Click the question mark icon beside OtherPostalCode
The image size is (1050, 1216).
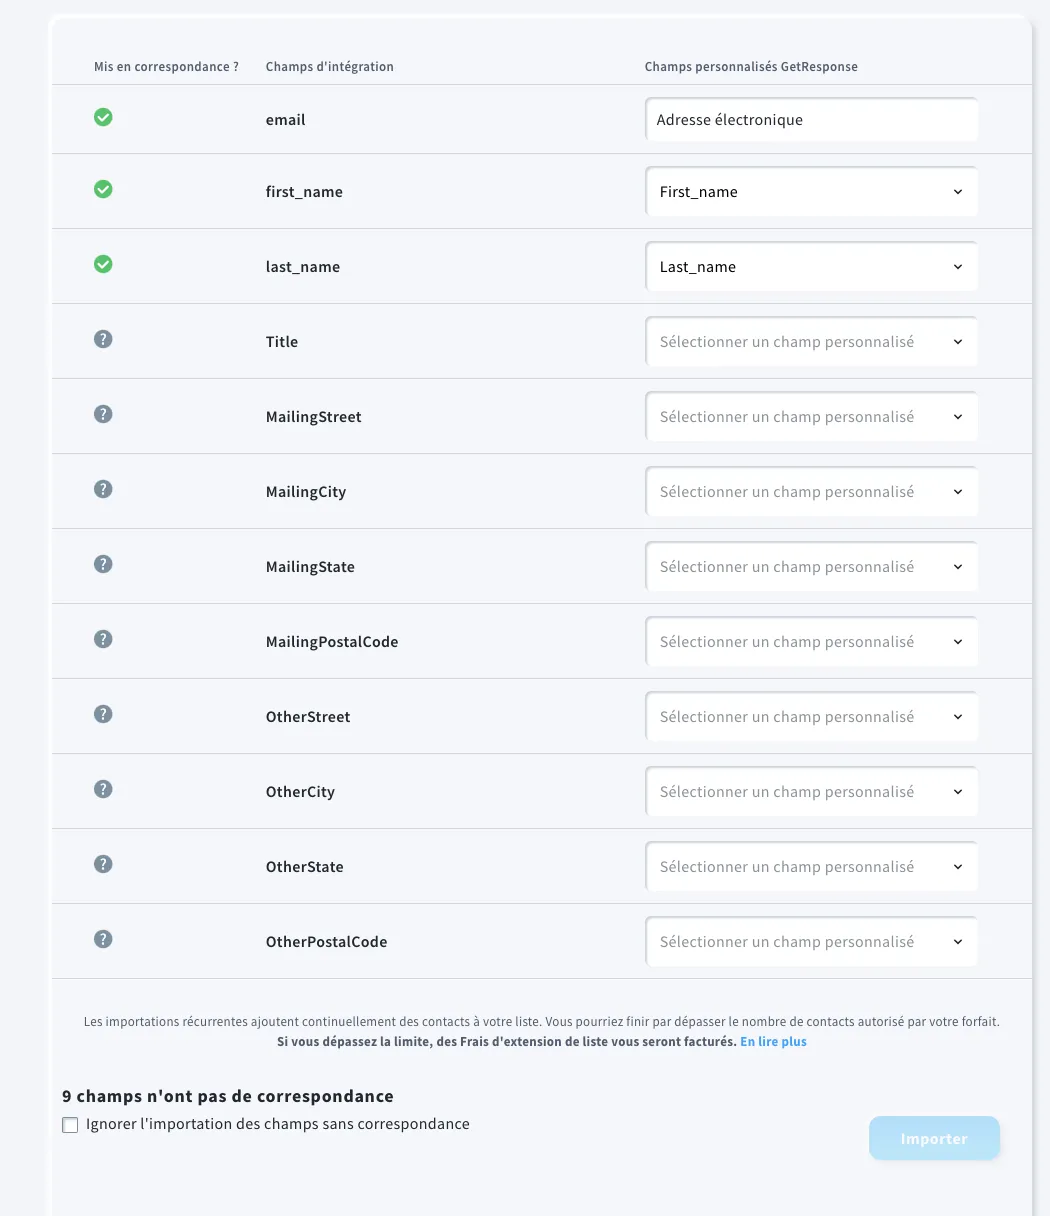point(103,939)
